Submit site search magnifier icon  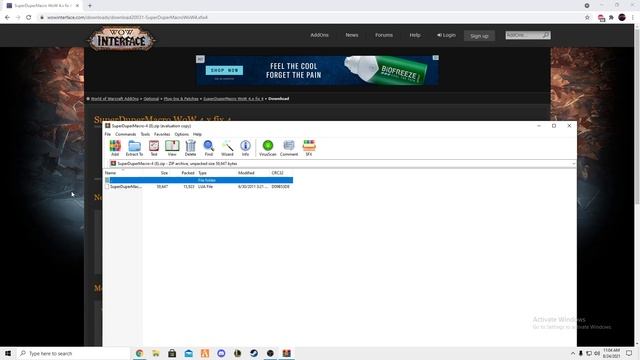pos(546,36)
